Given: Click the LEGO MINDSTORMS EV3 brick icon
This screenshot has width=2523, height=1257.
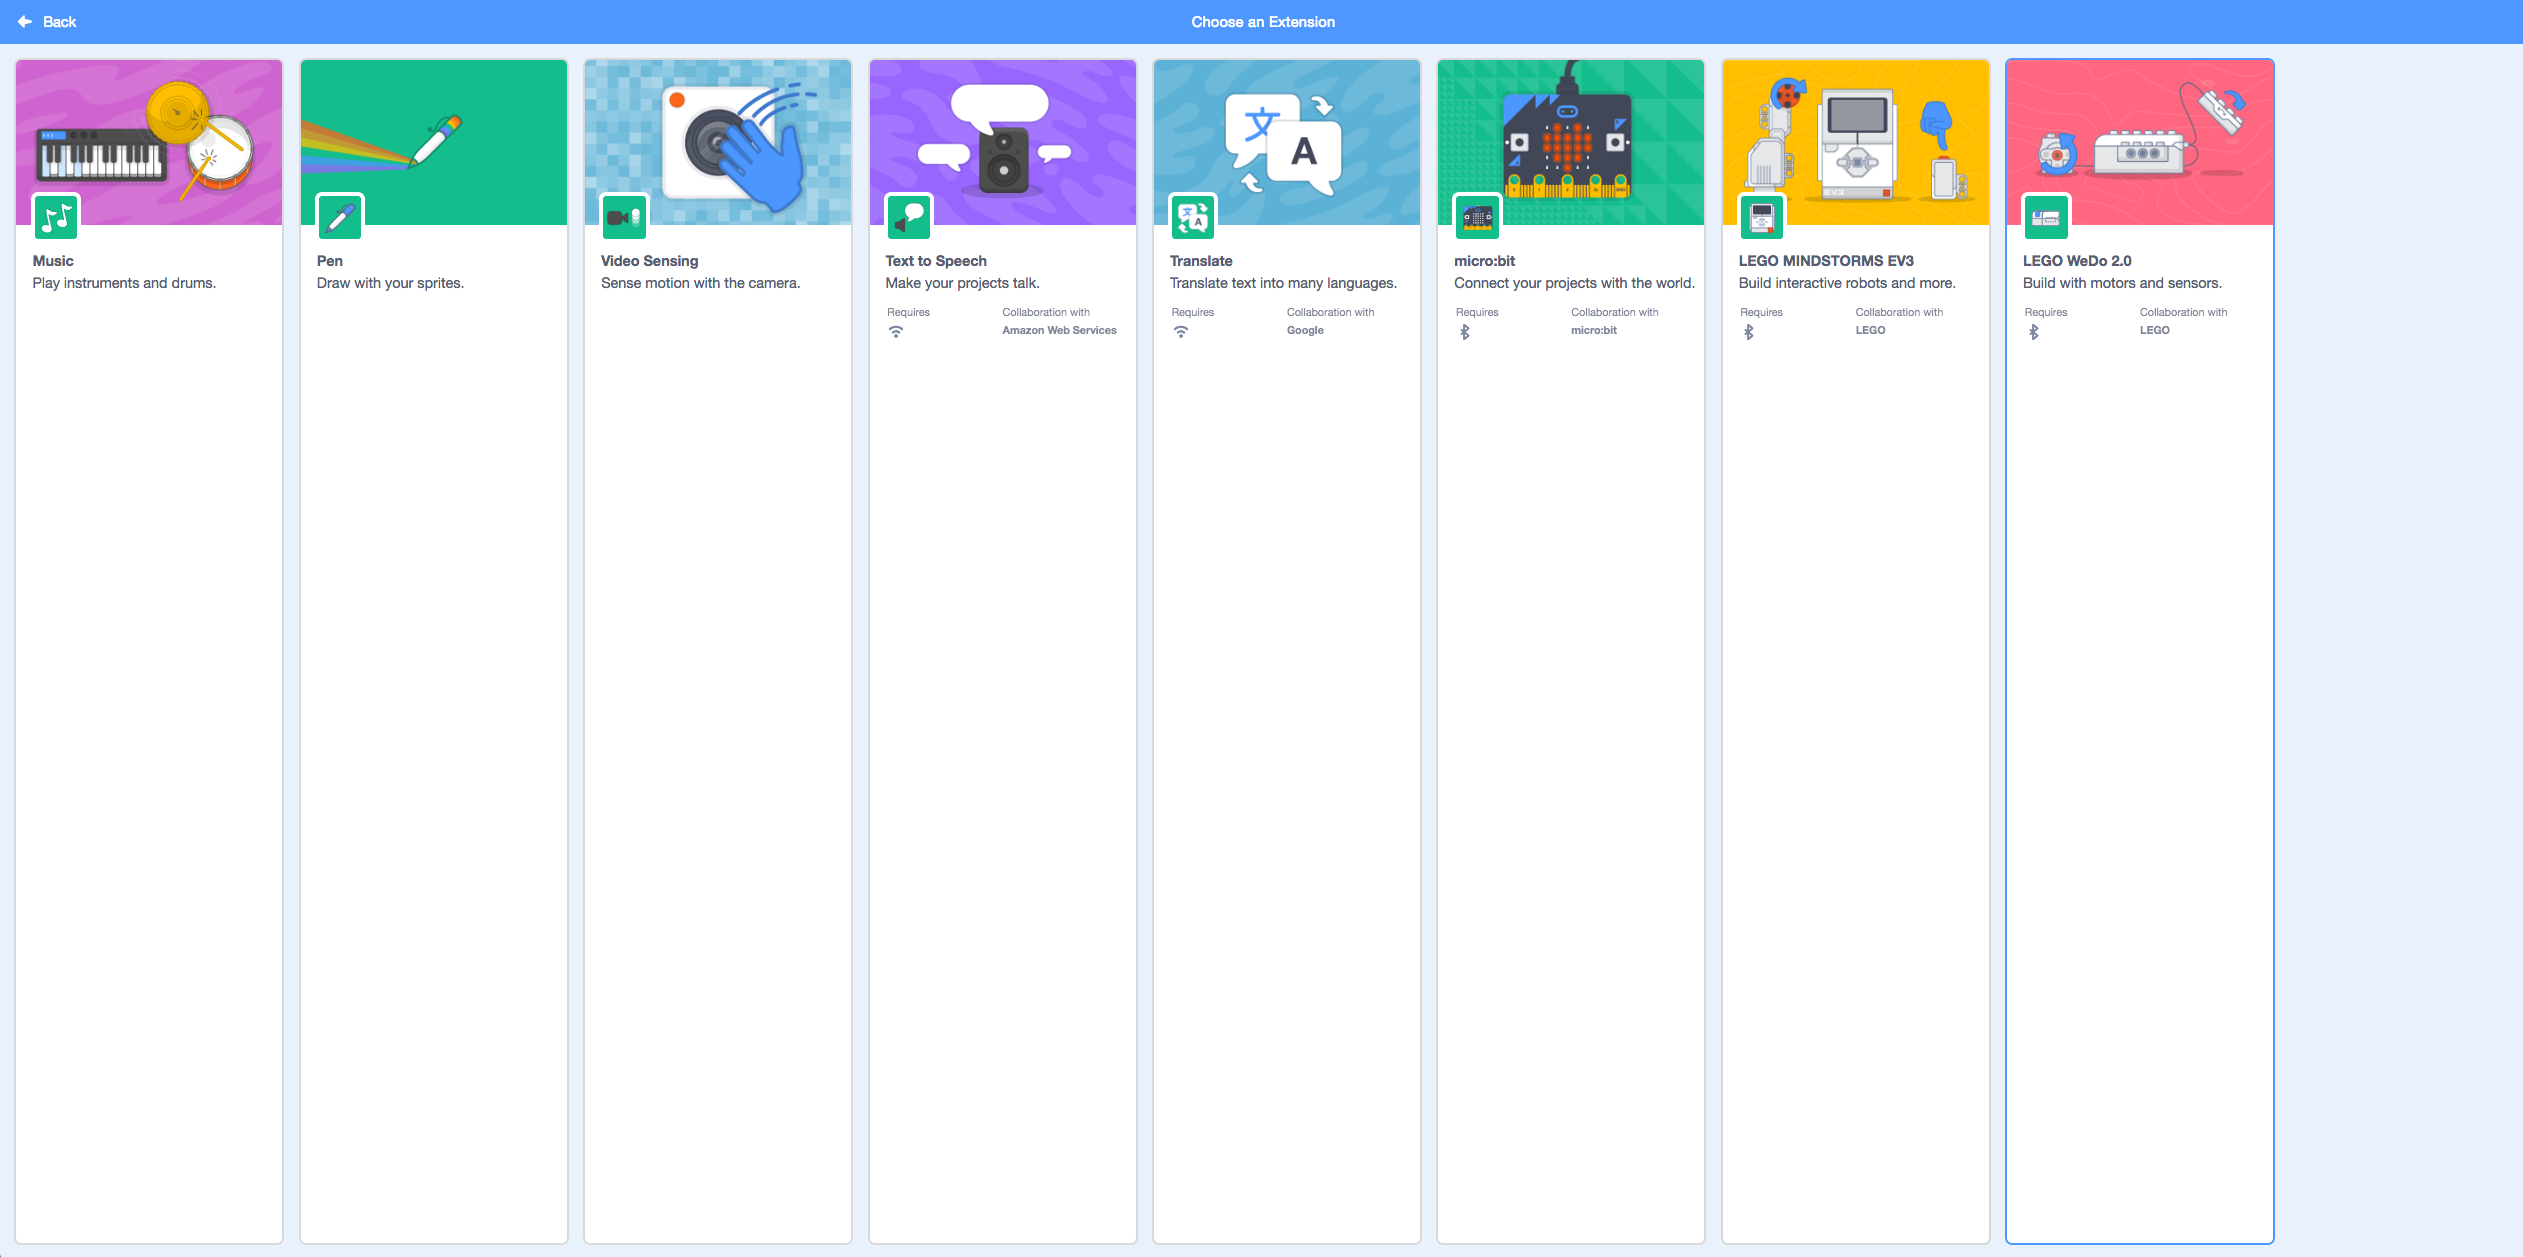Looking at the screenshot, I should pos(1762,217).
